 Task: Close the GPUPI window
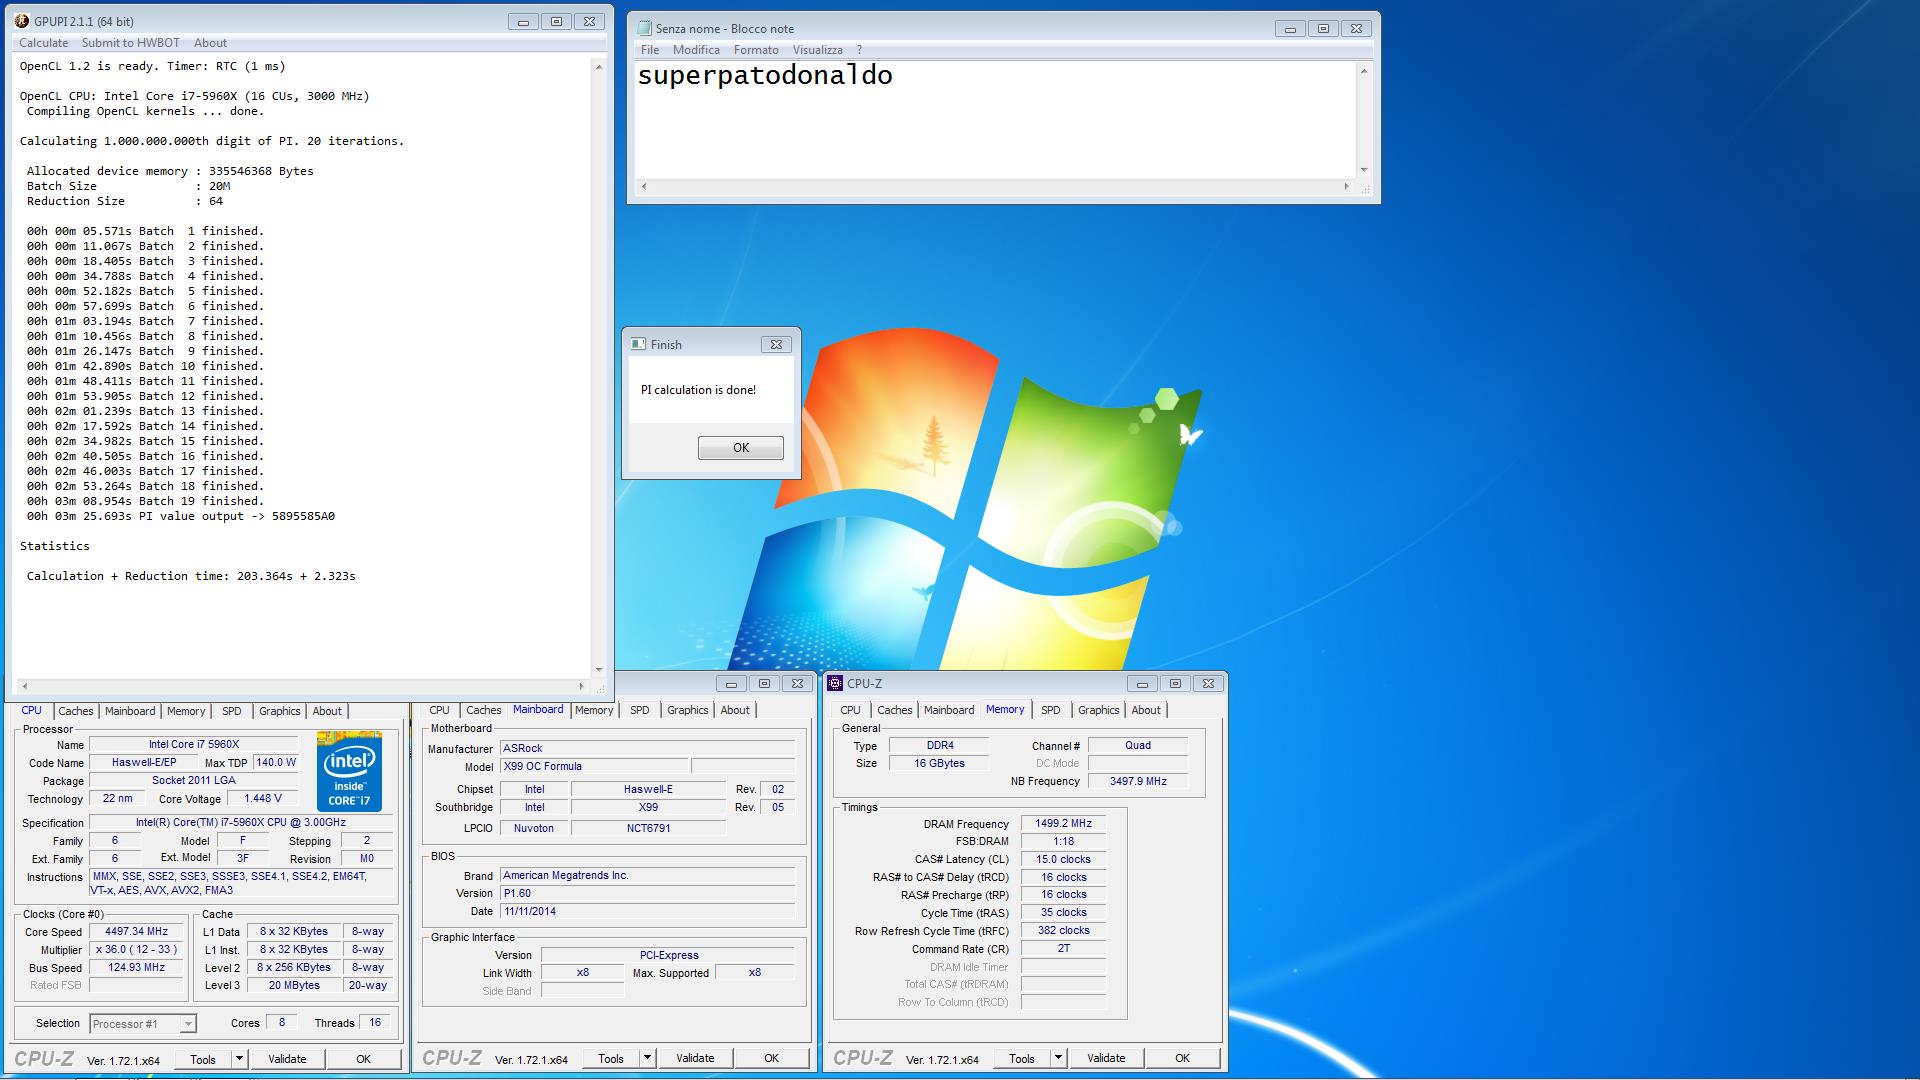tap(590, 21)
